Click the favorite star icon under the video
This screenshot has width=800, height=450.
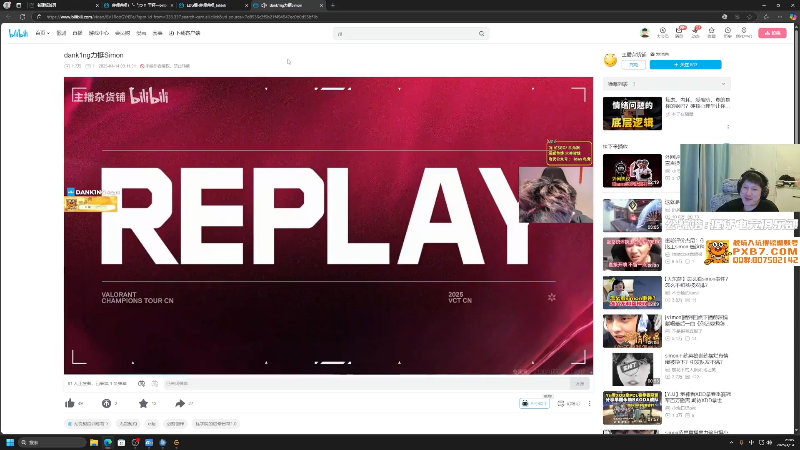pos(143,404)
